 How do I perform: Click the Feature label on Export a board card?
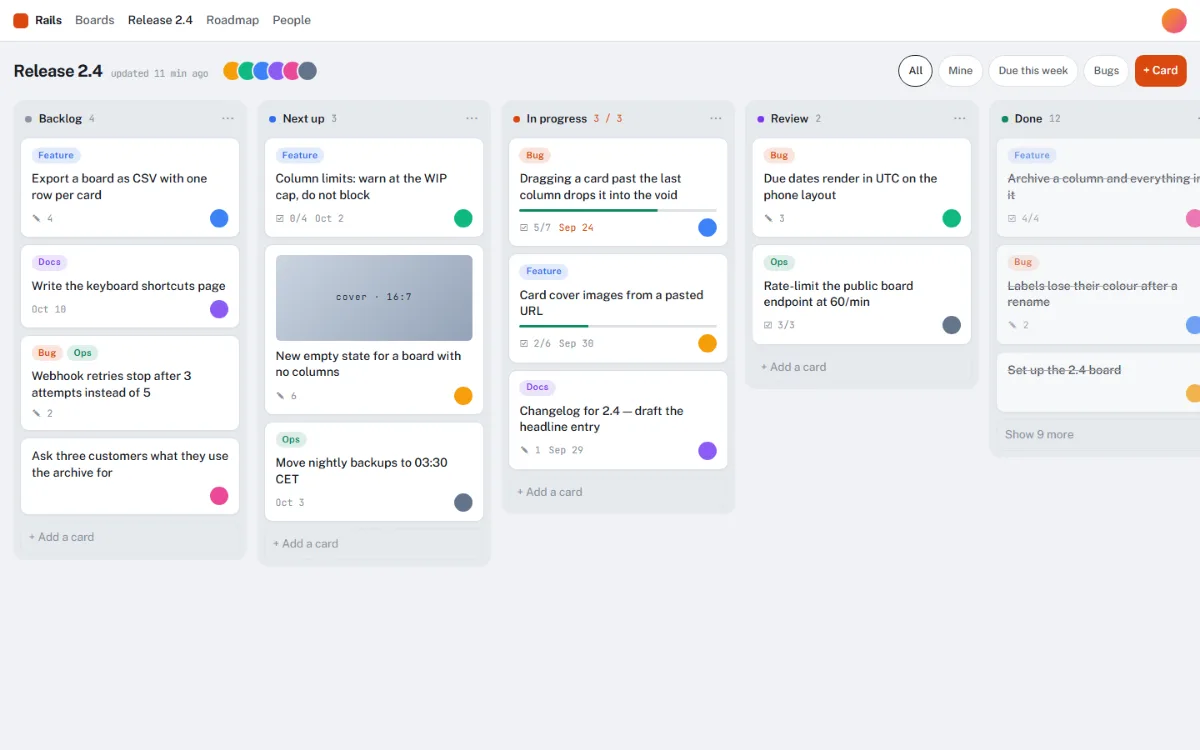[56, 155]
